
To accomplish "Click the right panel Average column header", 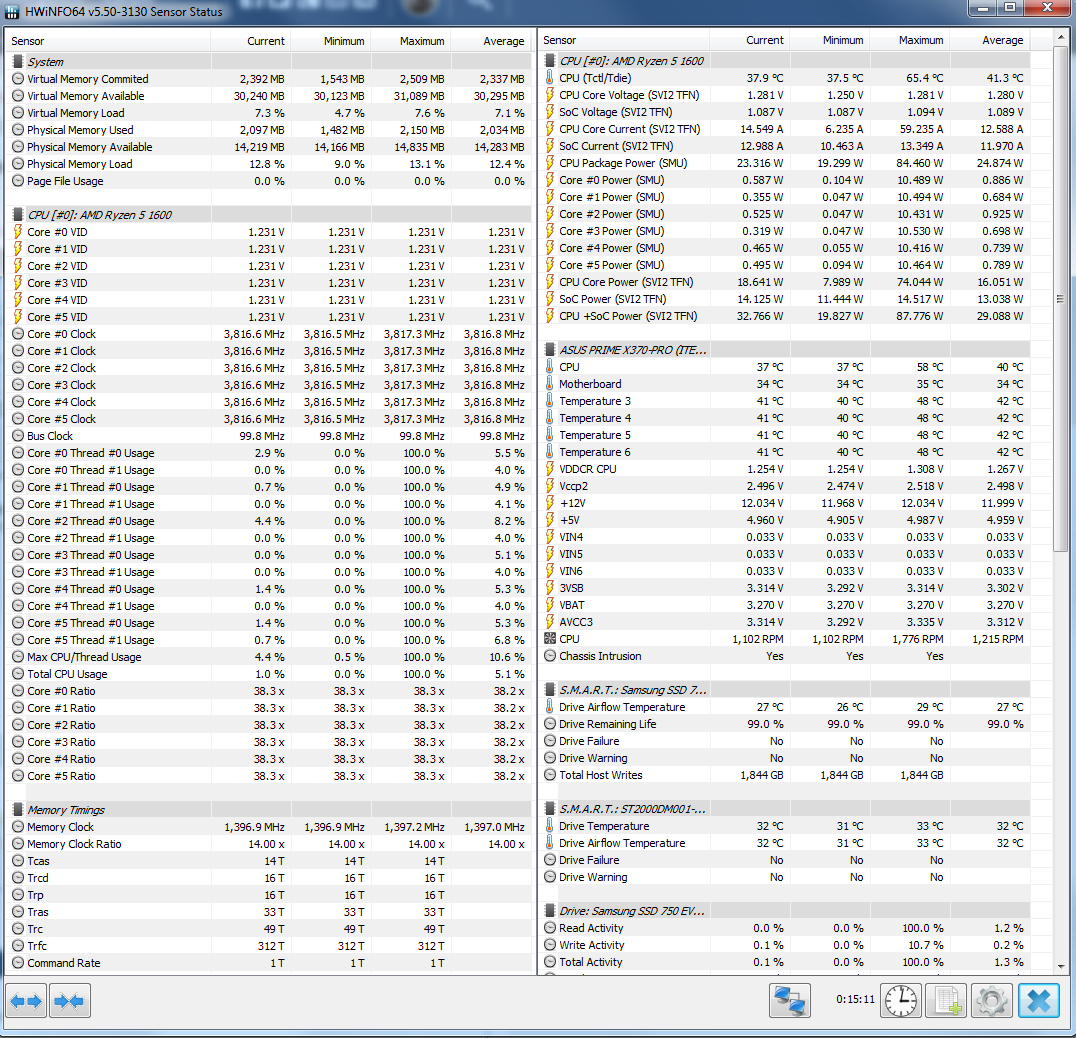I will [990, 40].
